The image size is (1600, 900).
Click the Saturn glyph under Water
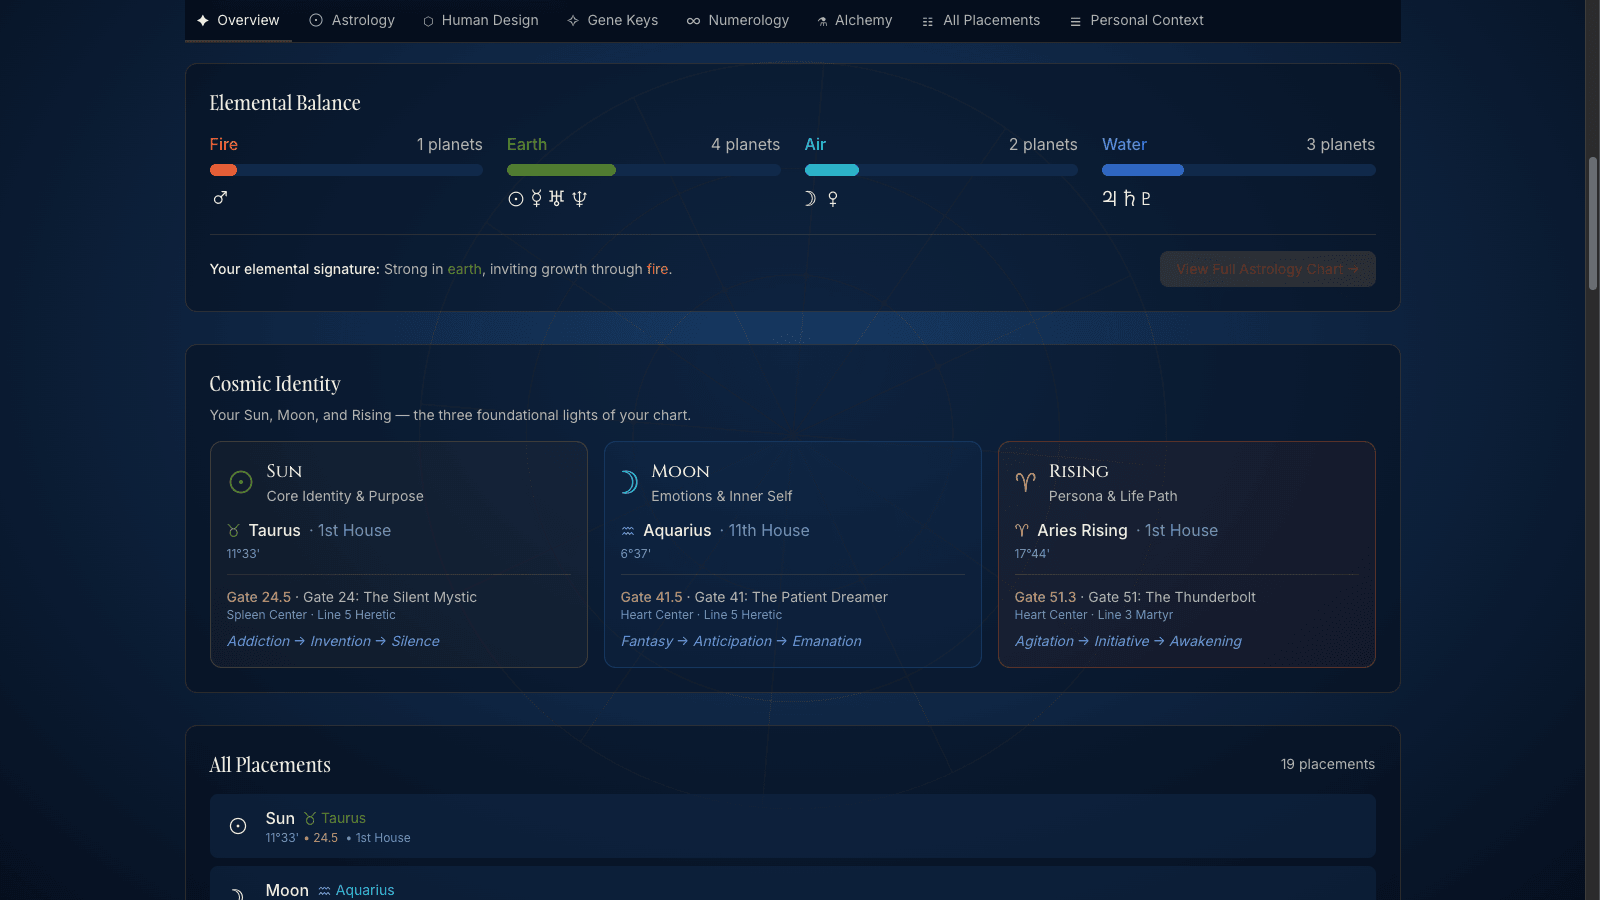[1129, 198]
